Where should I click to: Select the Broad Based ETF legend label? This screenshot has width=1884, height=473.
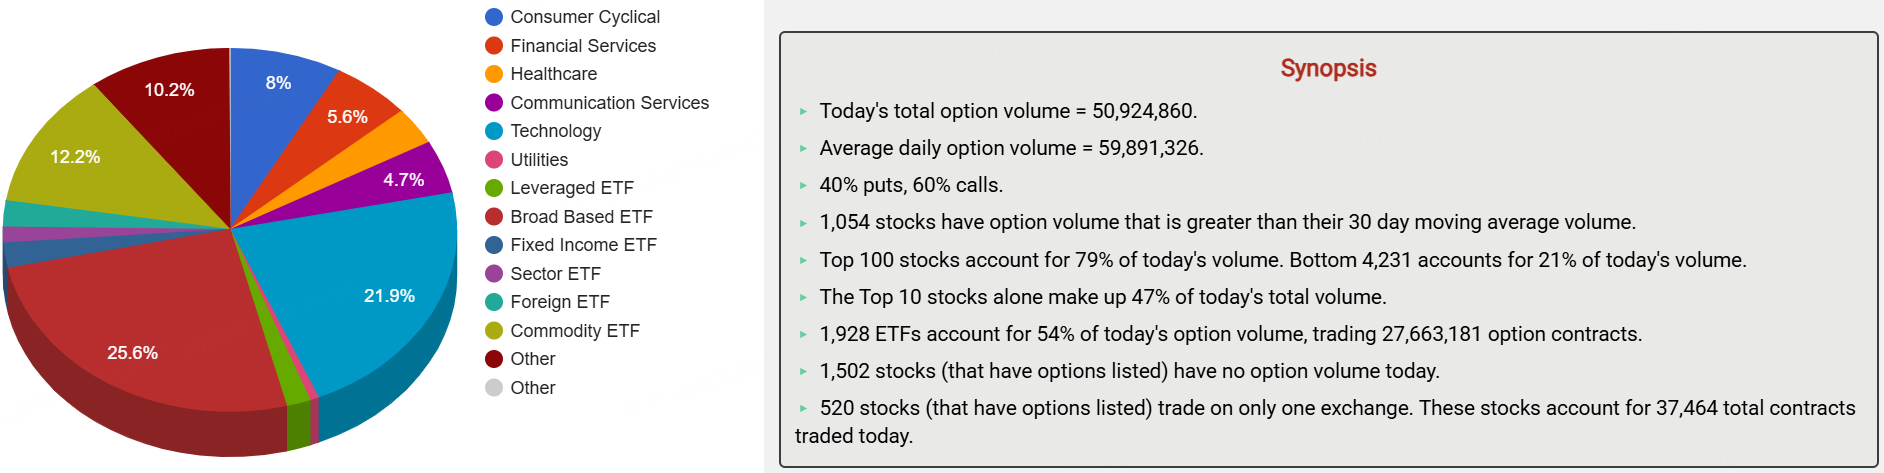pyautogui.click(x=581, y=217)
